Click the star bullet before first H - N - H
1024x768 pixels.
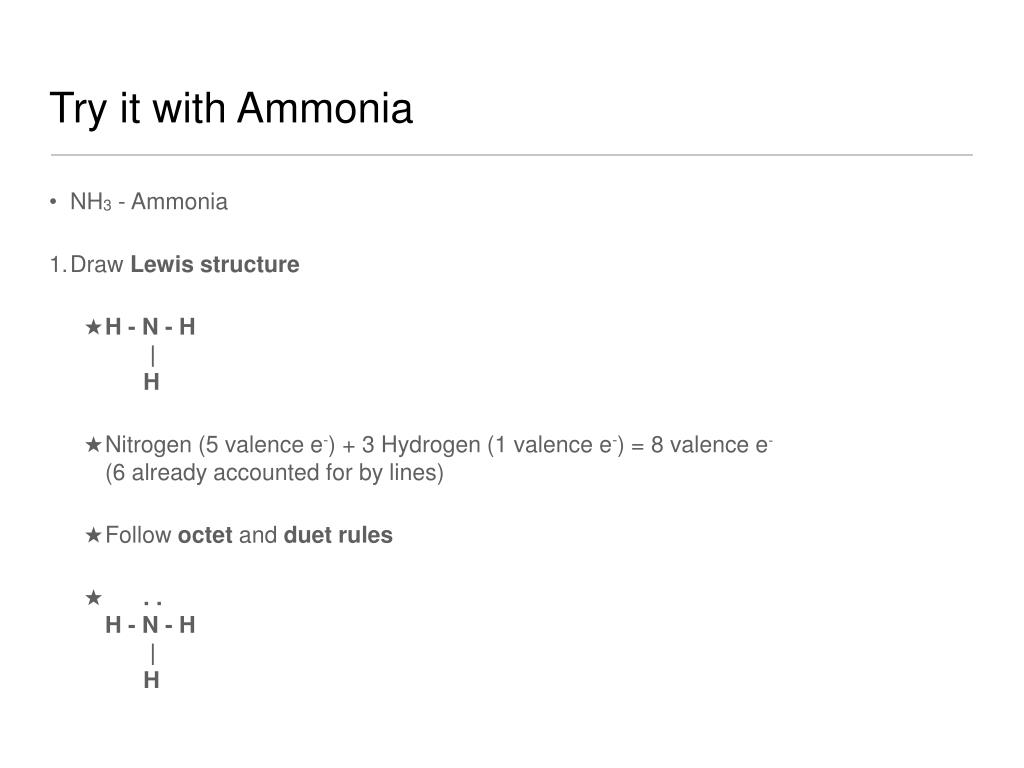coord(93,326)
